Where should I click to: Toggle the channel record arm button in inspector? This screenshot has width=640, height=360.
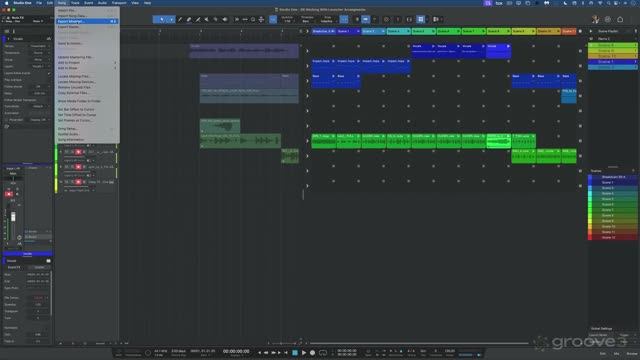coord(9,194)
